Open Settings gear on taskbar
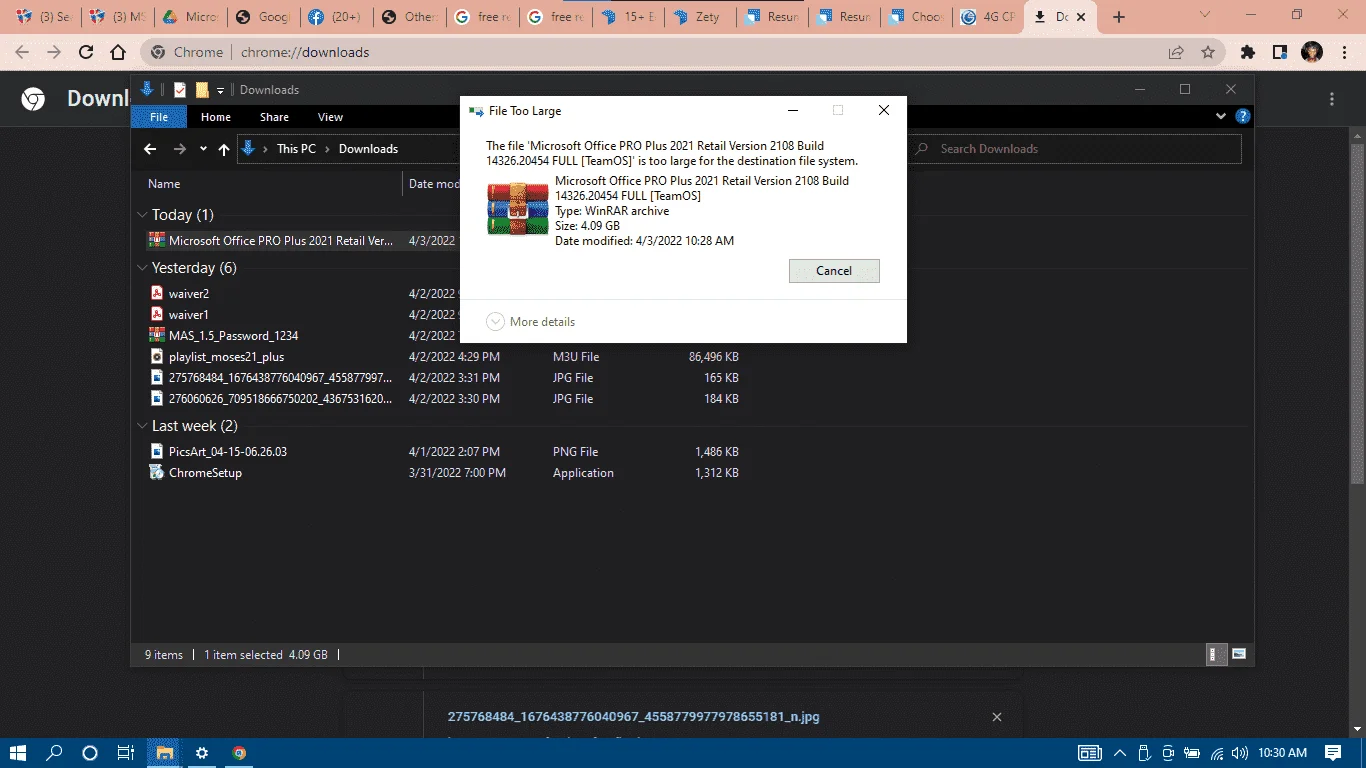Viewport: 1366px width, 768px height. tap(201, 753)
